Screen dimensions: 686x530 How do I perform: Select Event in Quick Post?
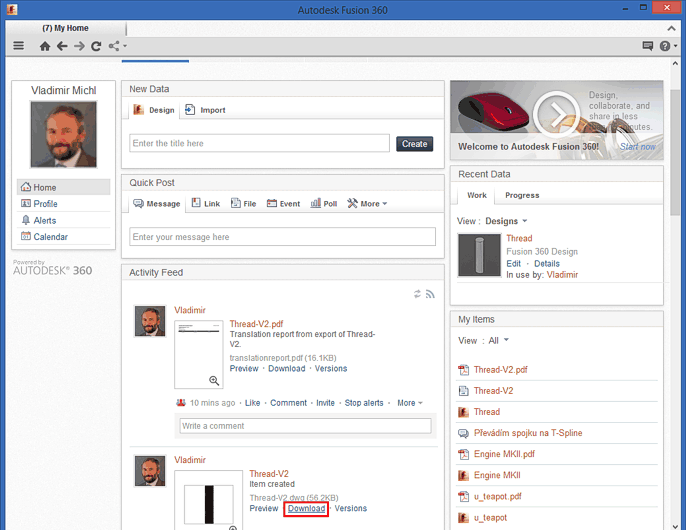click(283, 204)
